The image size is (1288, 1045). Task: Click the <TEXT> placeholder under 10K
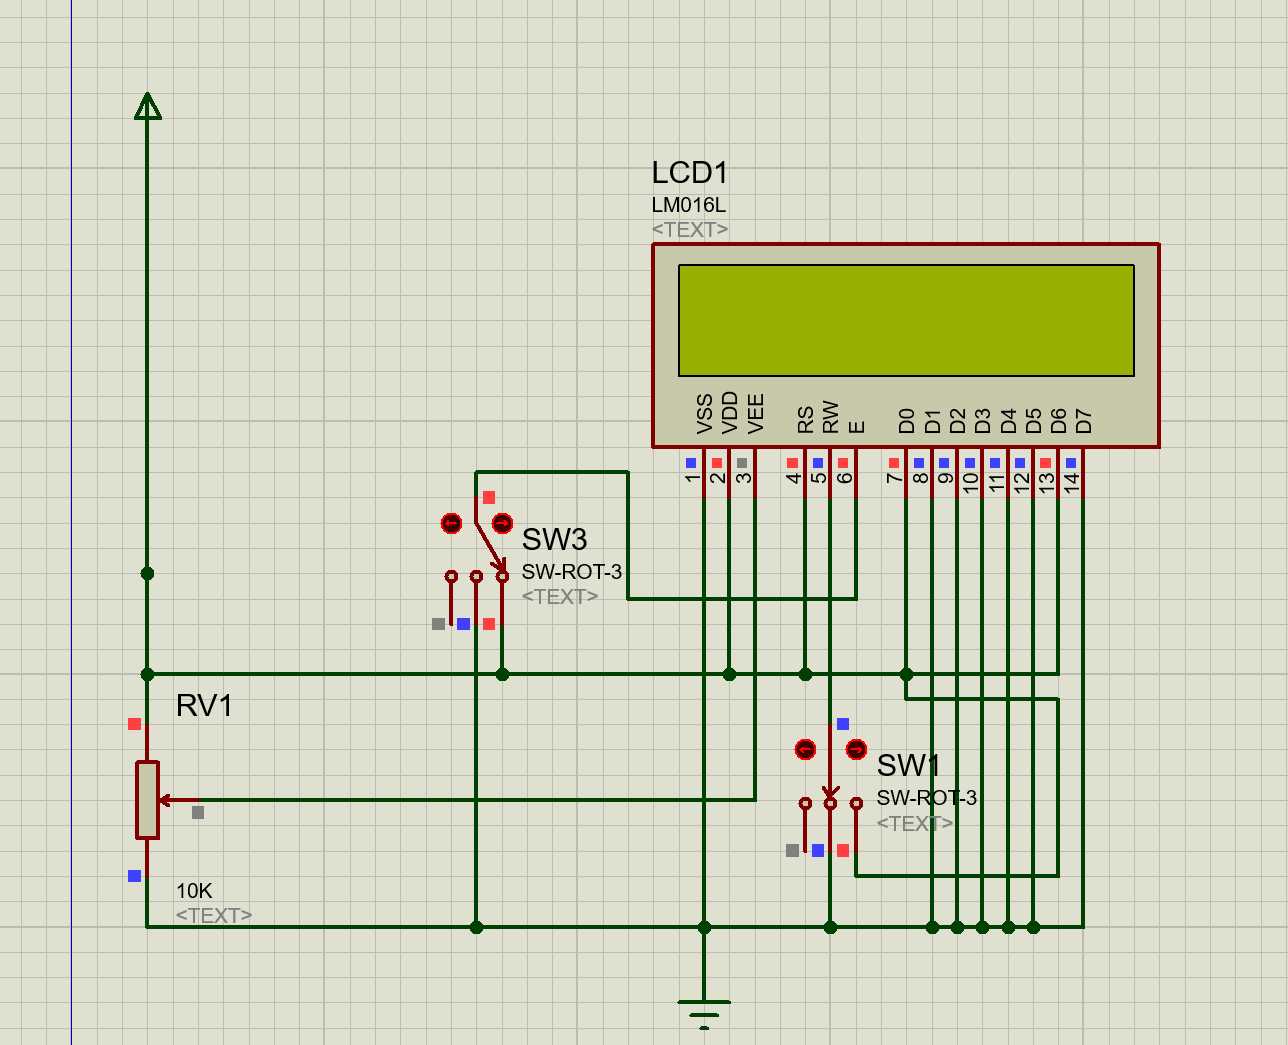[214, 915]
